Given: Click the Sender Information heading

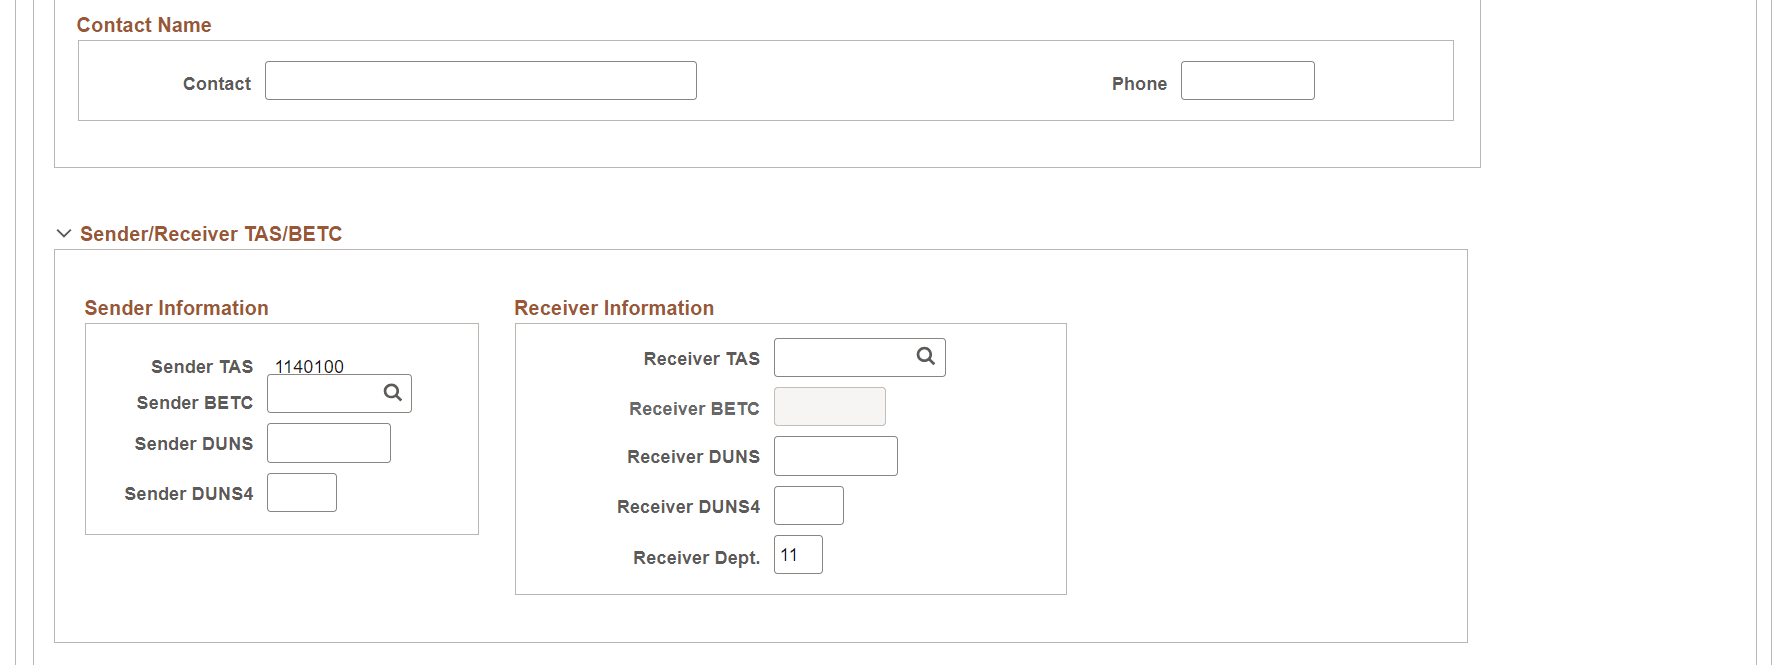Looking at the screenshot, I should [x=176, y=308].
